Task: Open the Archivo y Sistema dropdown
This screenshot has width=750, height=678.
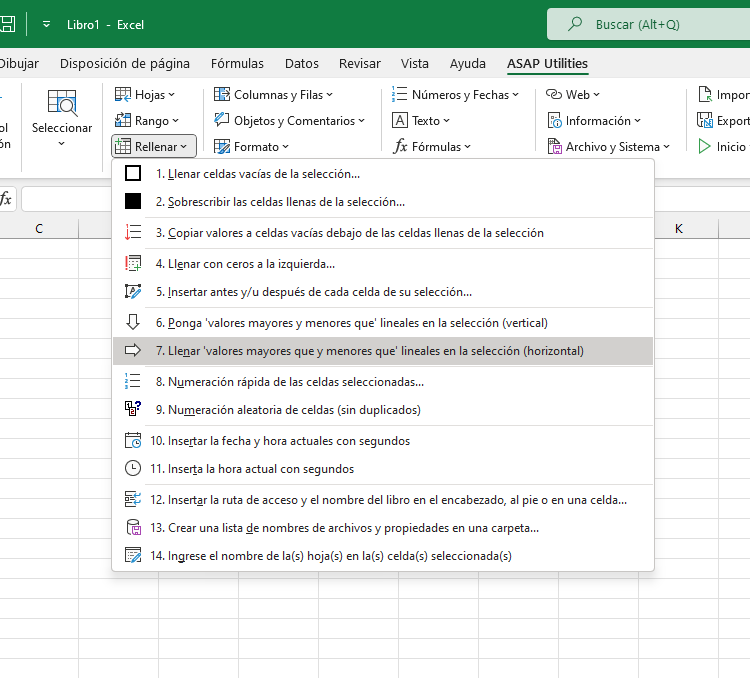Action: [x=608, y=146]
